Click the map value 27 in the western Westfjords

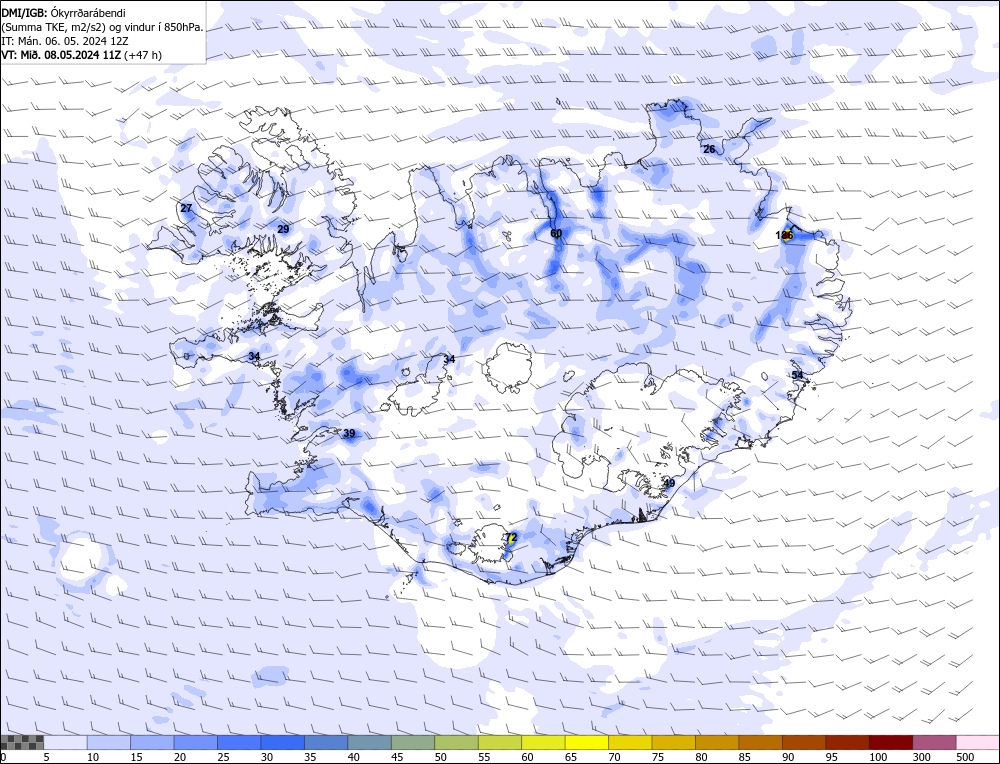(x=186, y=208)
